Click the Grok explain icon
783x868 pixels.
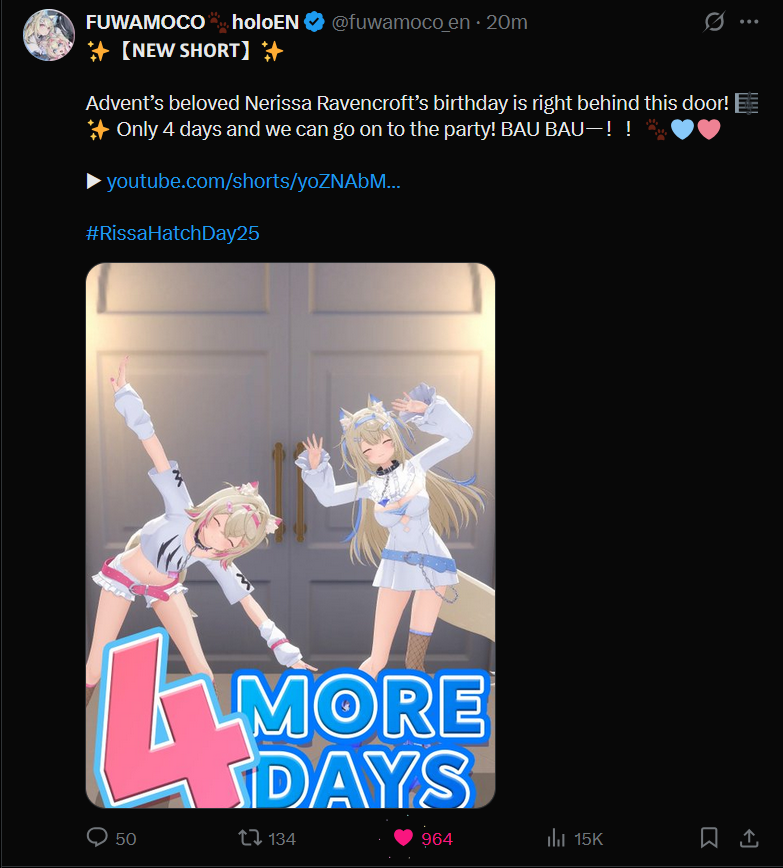tap(714, 22)
